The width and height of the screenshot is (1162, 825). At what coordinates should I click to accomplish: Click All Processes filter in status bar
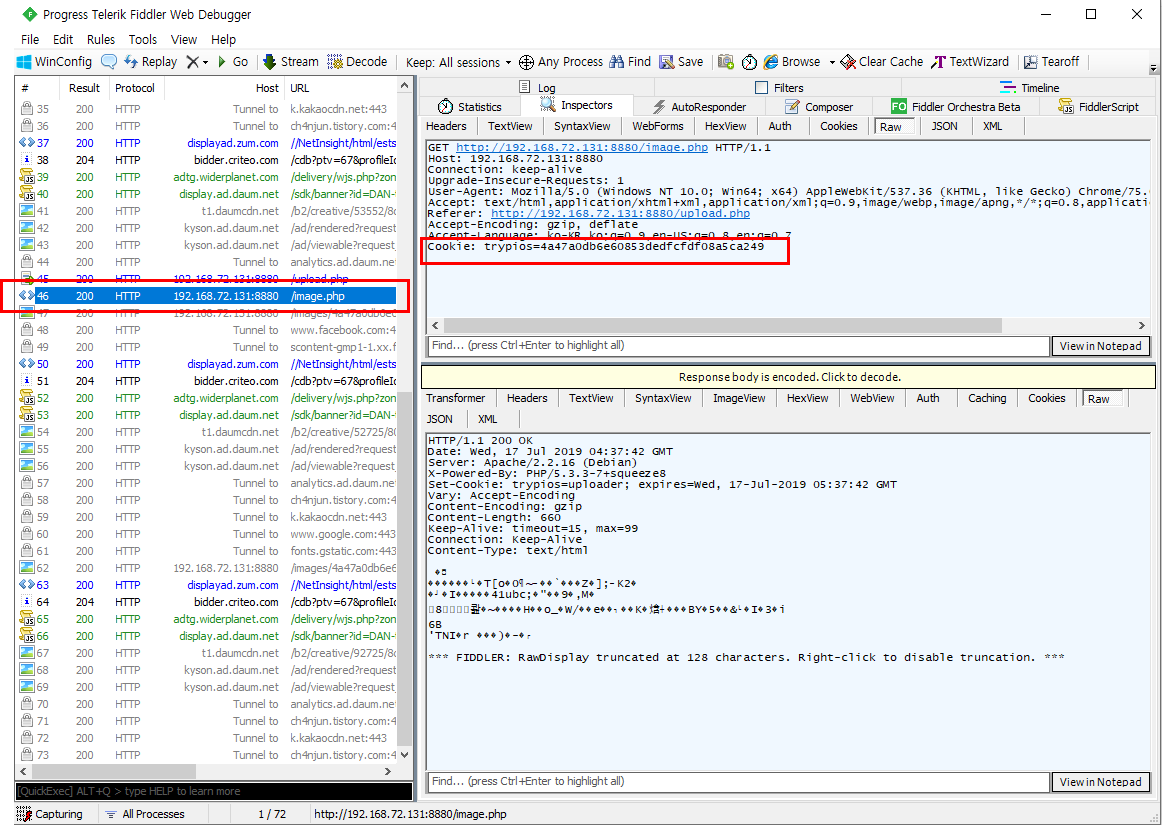click(x=145, y=814)
